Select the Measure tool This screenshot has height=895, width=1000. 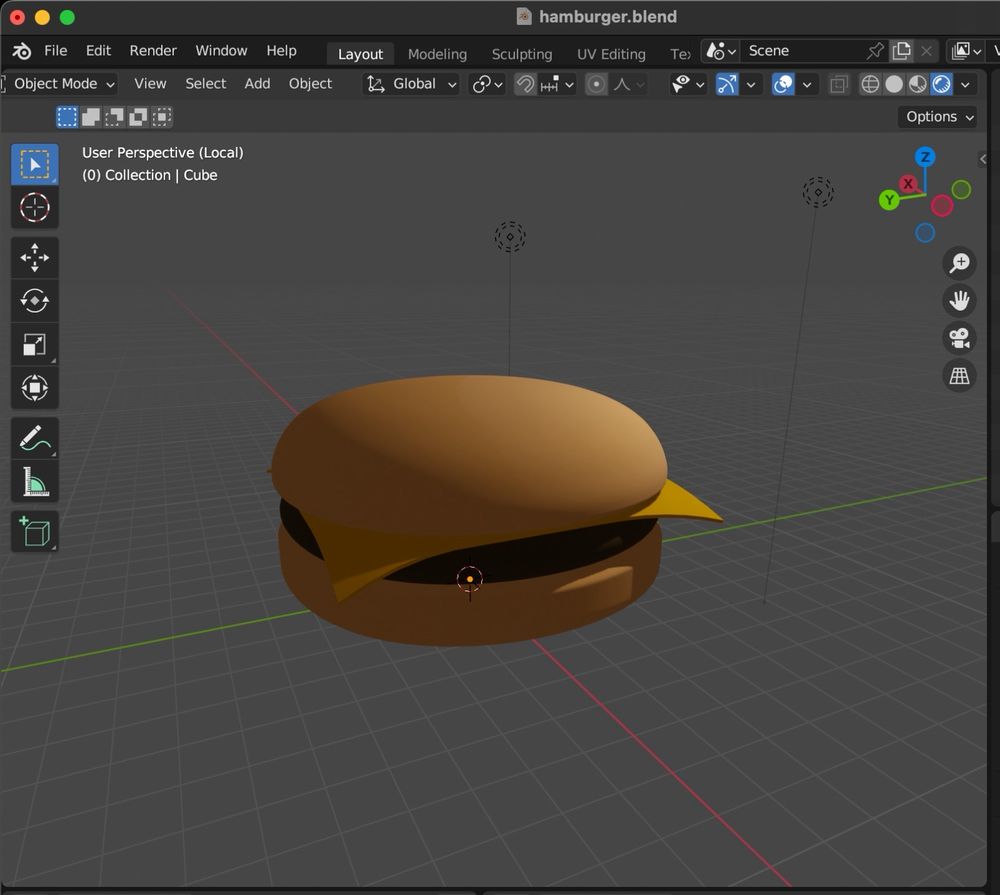35,481
